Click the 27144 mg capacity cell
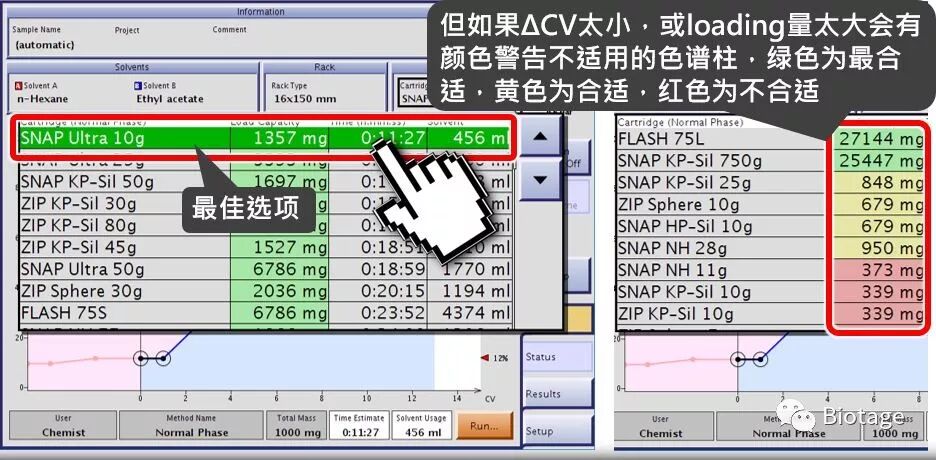This screenshot has width=936, height=460. [x=878, y=139]
